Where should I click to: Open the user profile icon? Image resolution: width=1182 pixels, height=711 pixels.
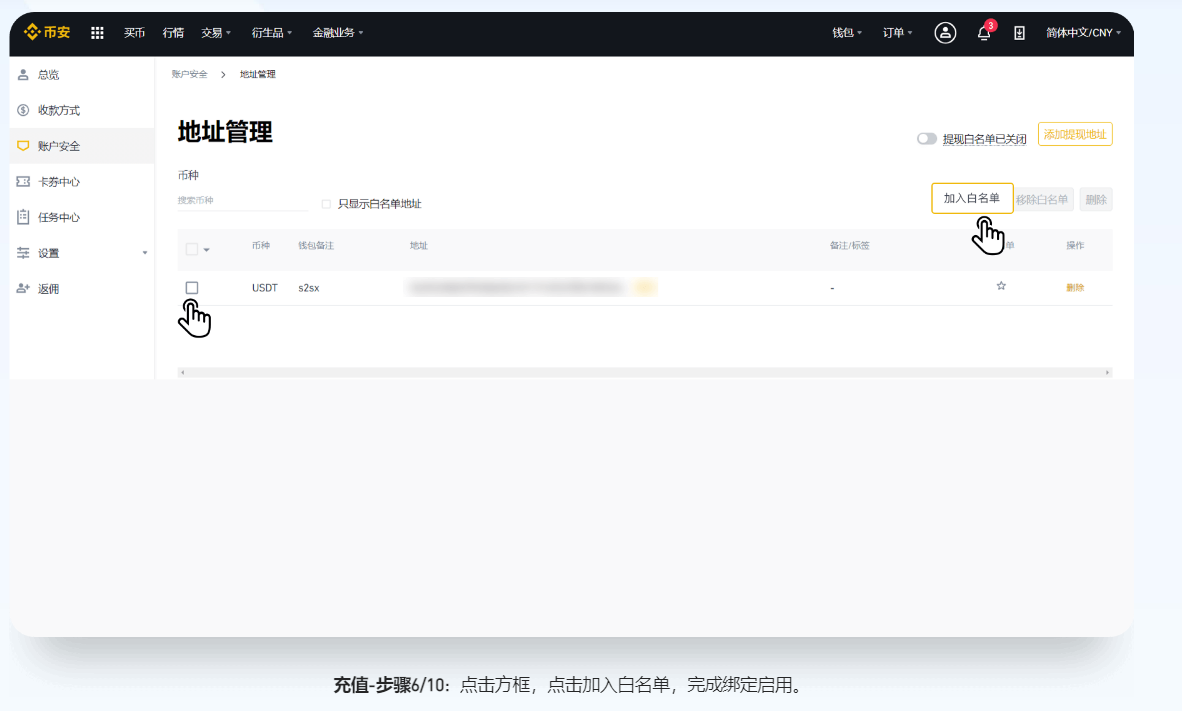tap(944, 33)
